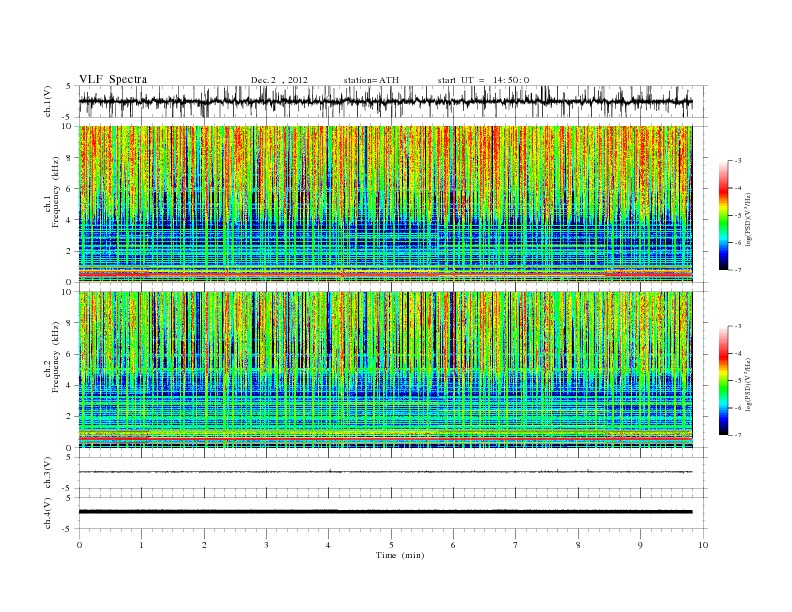Click the "6" minute tick label
Screen dimensions: 792x612
pos(453,545)
